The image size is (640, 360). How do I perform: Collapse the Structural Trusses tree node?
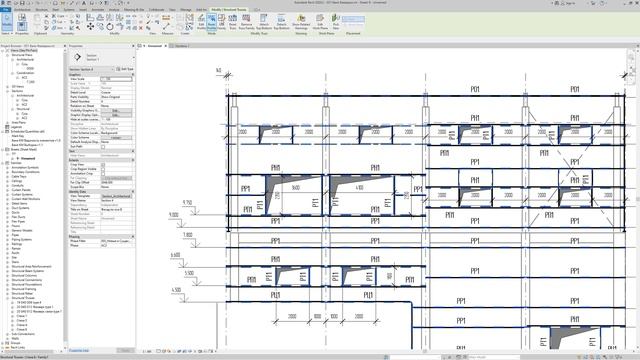point(7,298)
